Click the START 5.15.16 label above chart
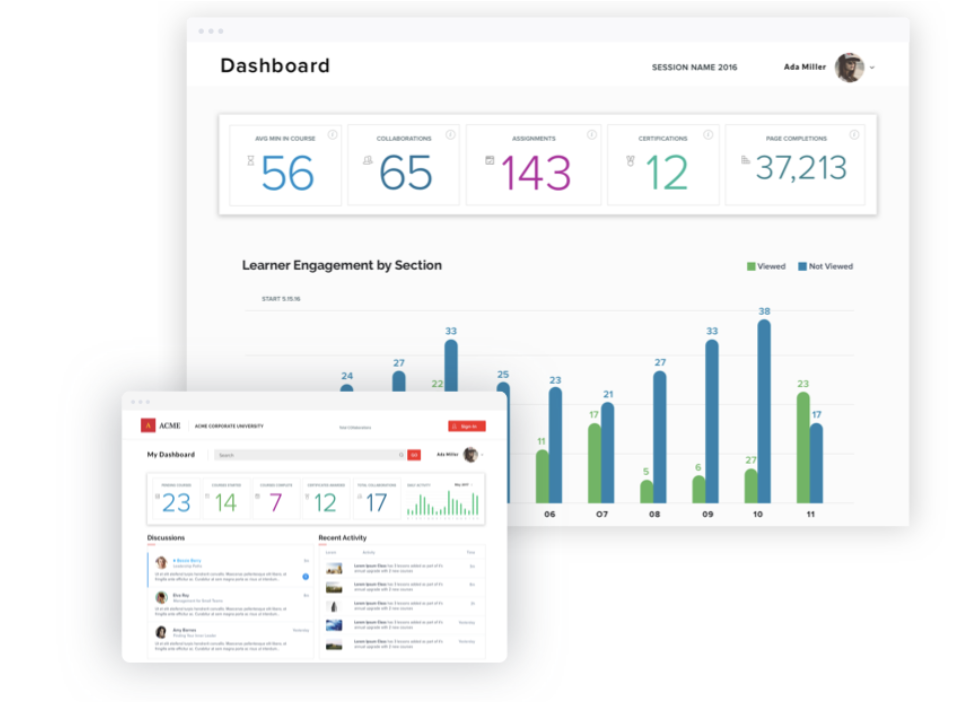Screen dimensions: 960x702 (x=281, y=299)
